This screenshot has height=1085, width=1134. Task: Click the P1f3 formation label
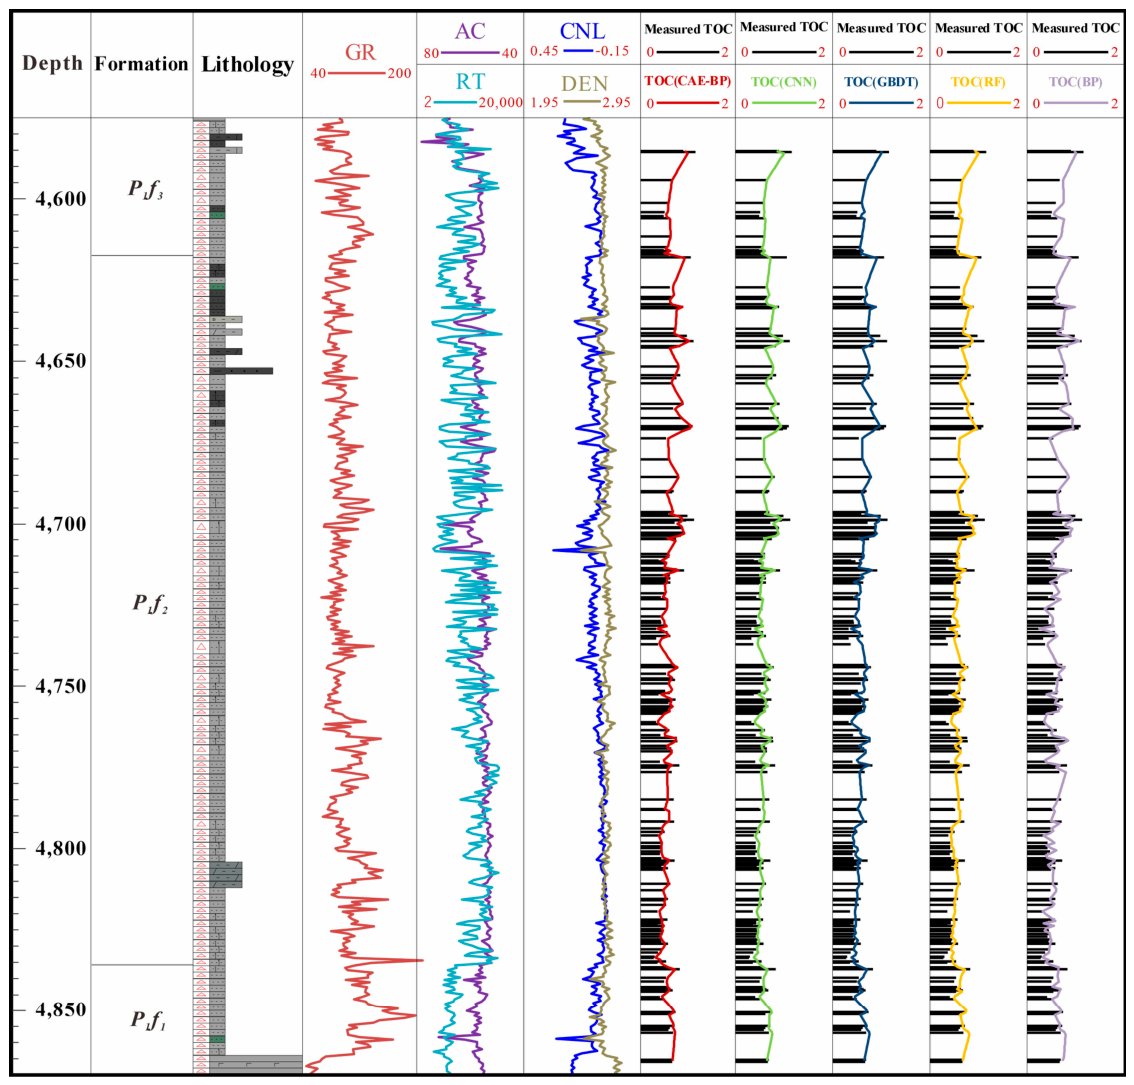[146, 190]
